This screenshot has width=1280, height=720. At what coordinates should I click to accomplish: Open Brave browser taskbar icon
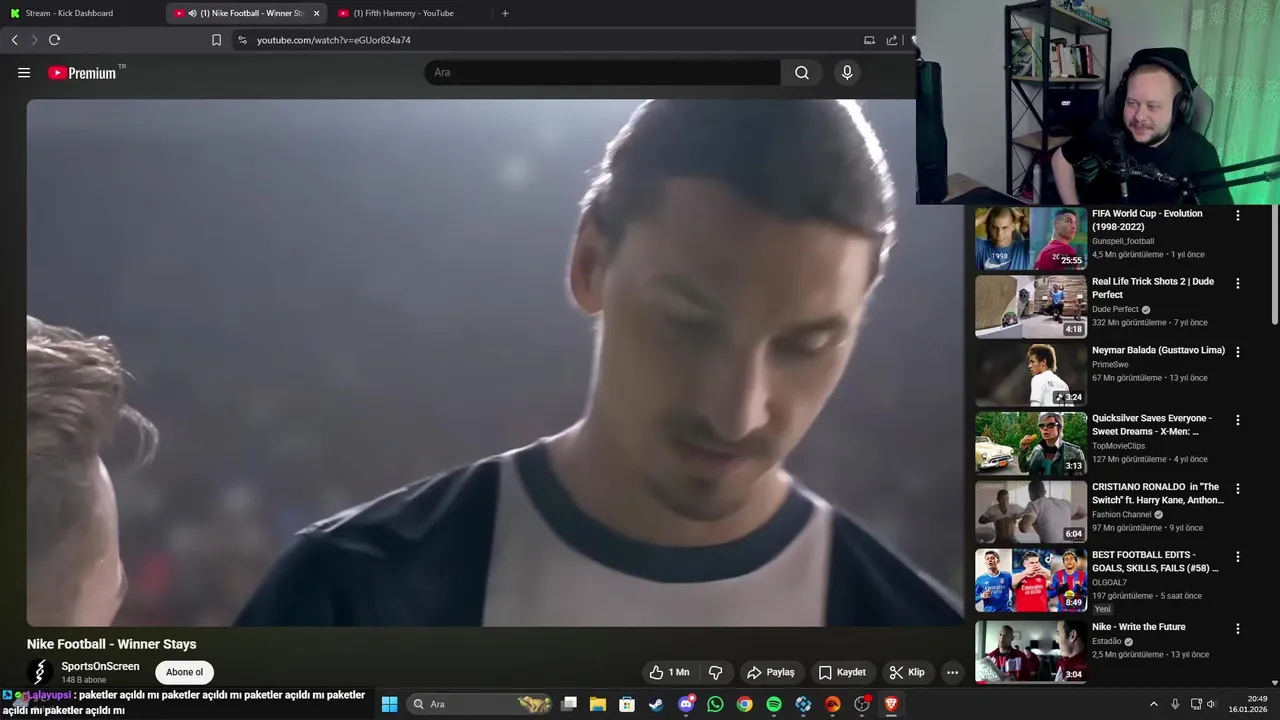[891, 704]
